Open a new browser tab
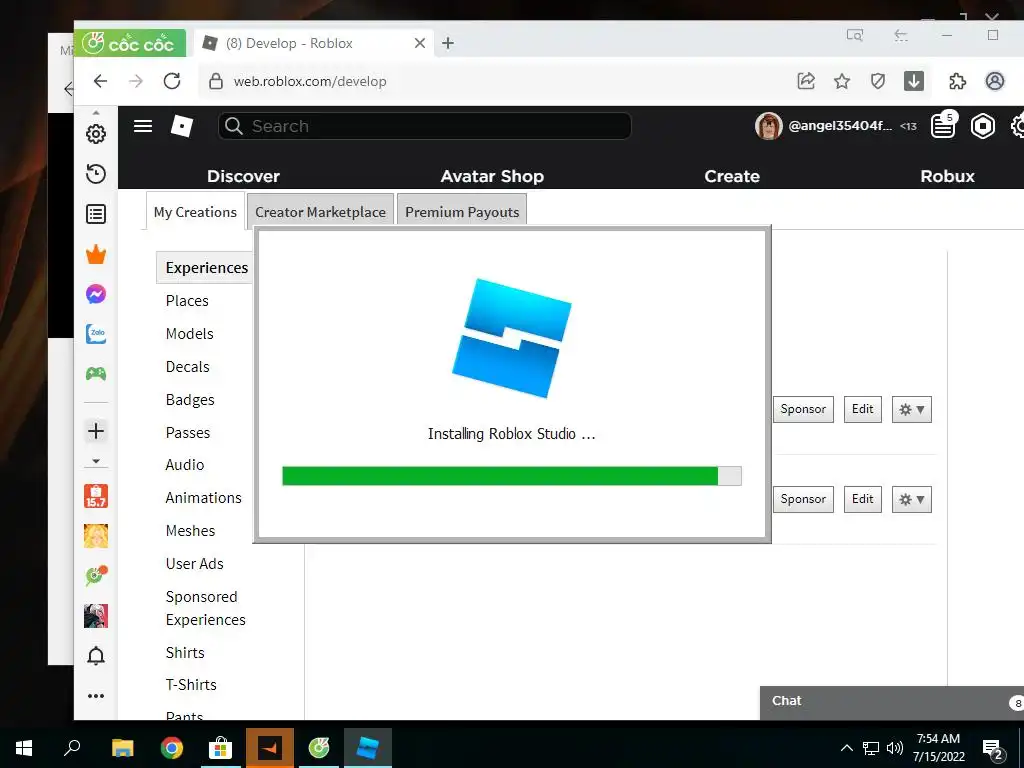Viewport: 1024px width, 768px height. 448,43
